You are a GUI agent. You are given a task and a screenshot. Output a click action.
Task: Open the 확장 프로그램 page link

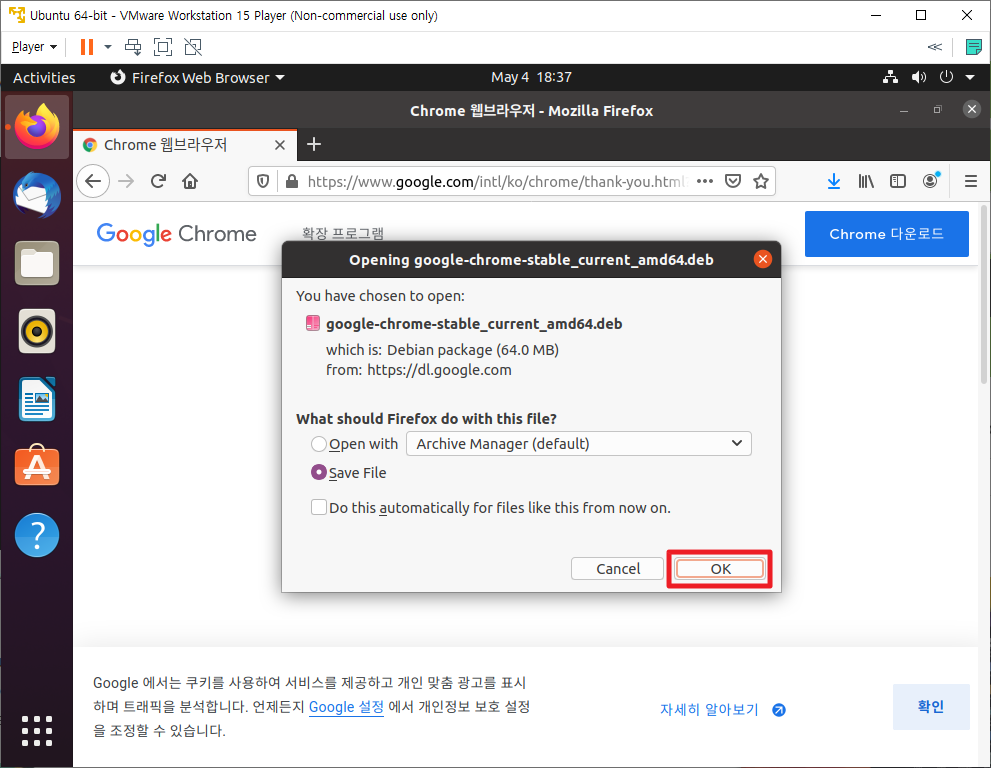[x=343, y=234]
